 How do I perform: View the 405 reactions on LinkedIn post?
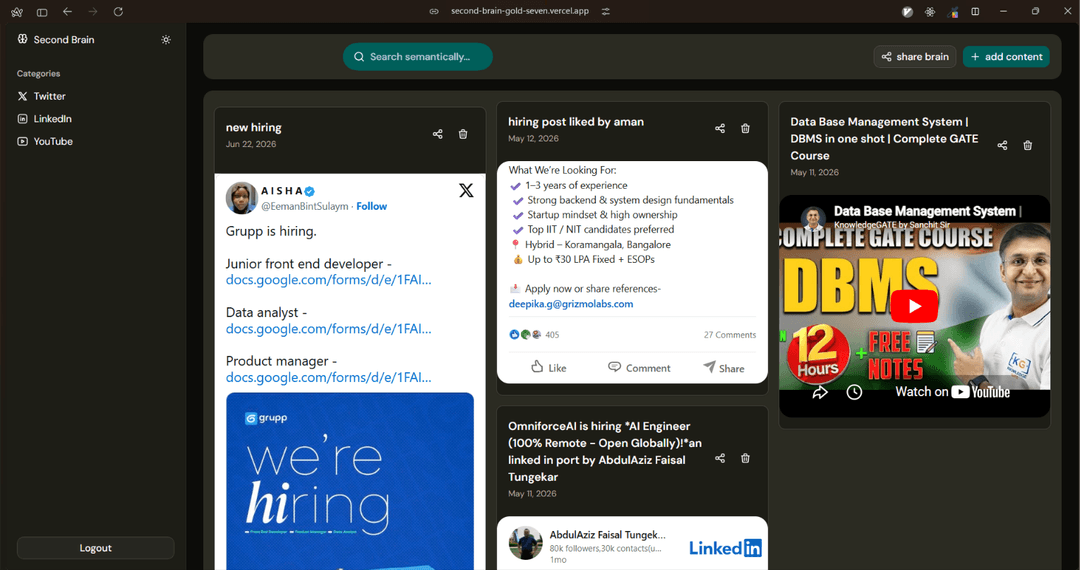click(x=534, y=335)
